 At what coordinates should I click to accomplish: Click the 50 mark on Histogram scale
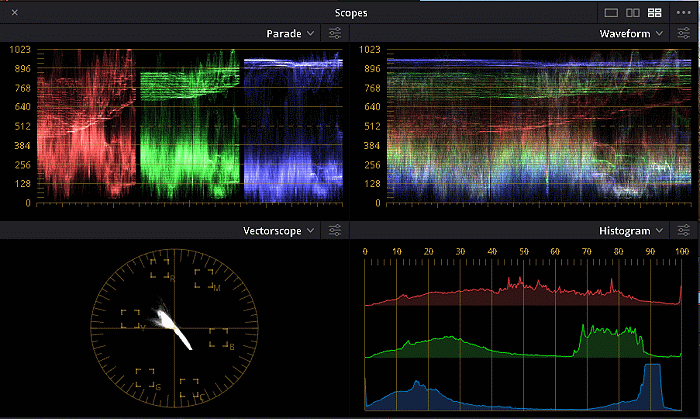(x=524, y=252)
